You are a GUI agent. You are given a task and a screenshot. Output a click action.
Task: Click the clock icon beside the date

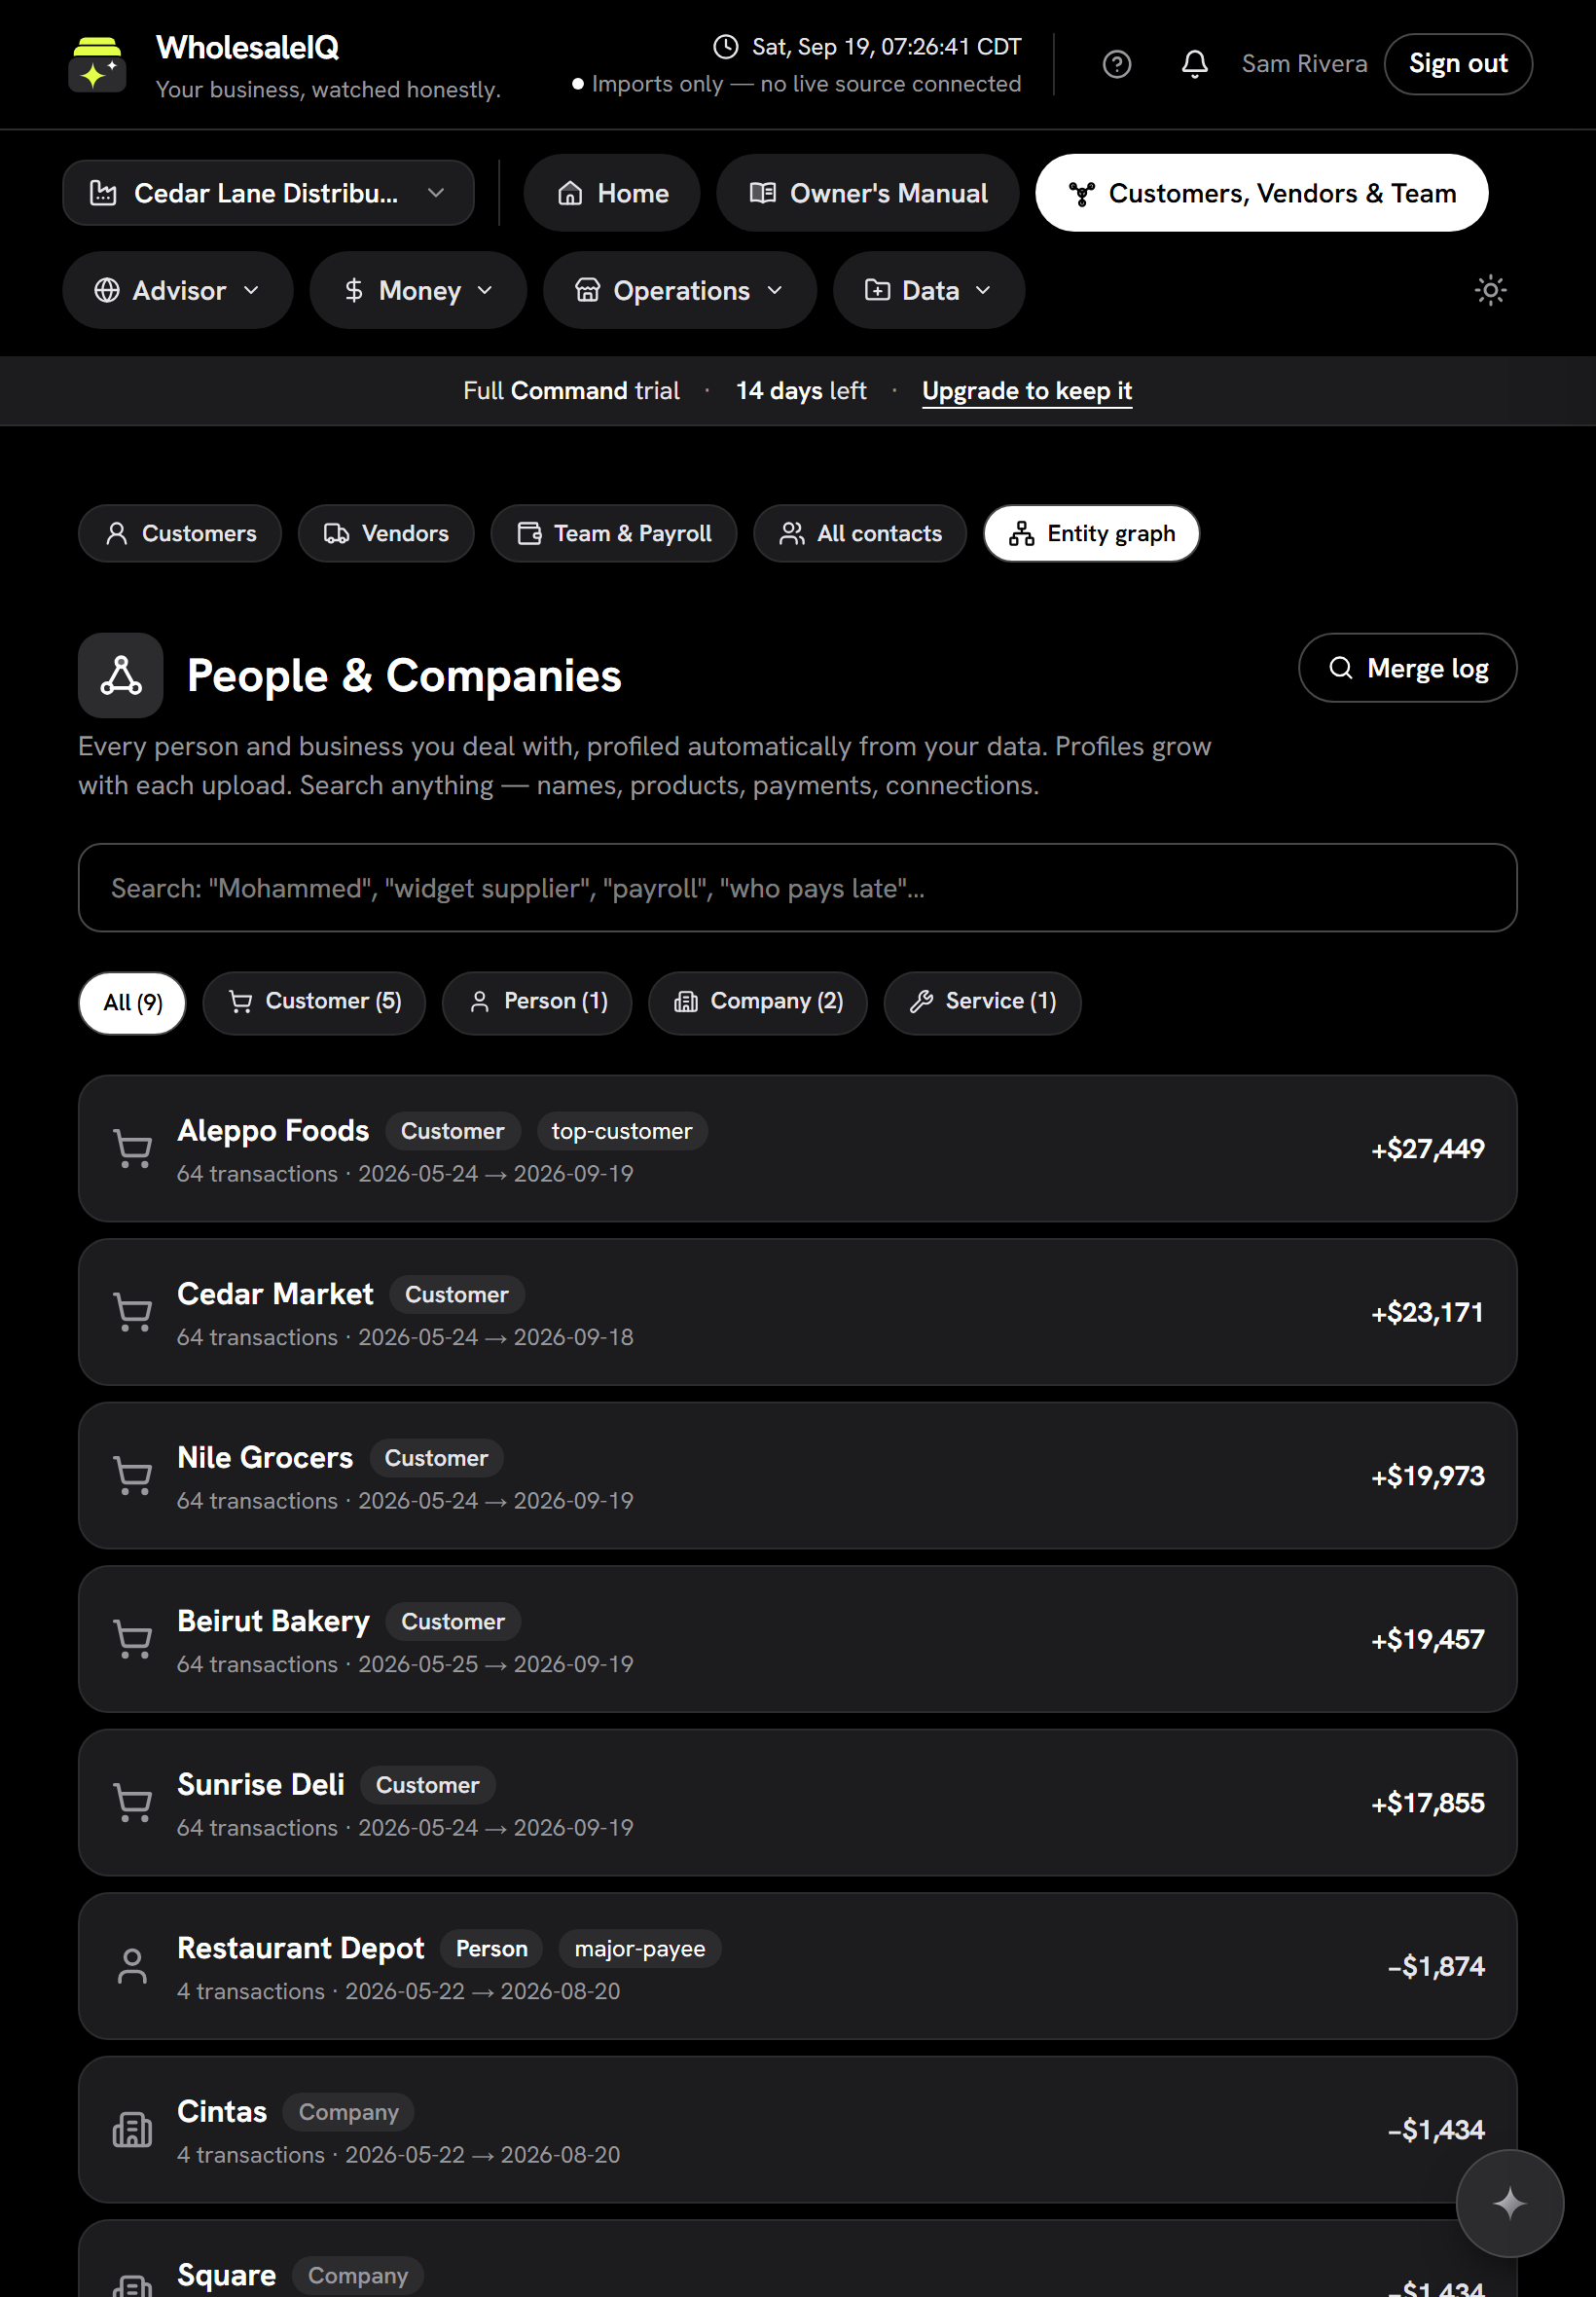725,47
